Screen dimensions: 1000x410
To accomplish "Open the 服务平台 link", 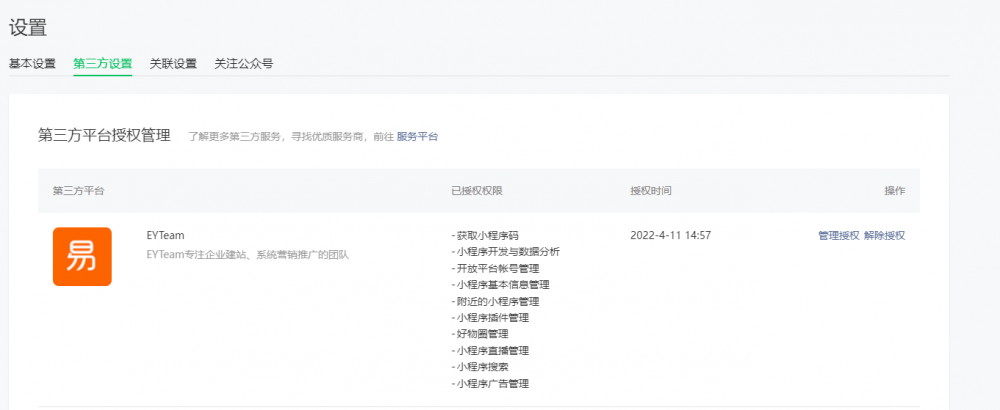I will point(417,136).
